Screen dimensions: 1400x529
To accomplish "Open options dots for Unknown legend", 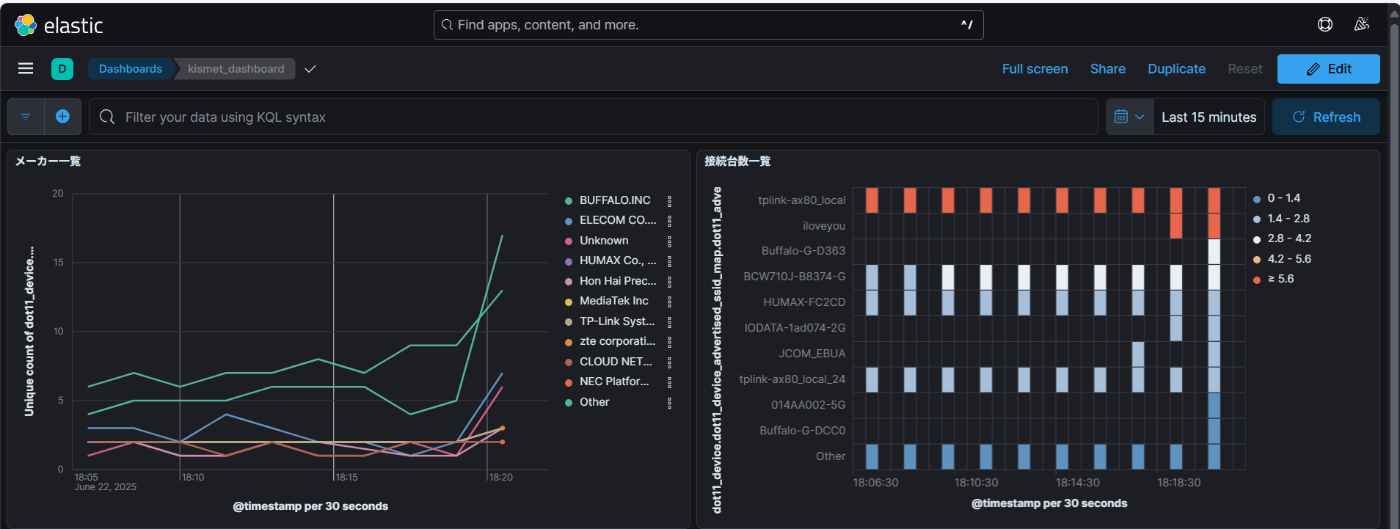I will [670, 240].
